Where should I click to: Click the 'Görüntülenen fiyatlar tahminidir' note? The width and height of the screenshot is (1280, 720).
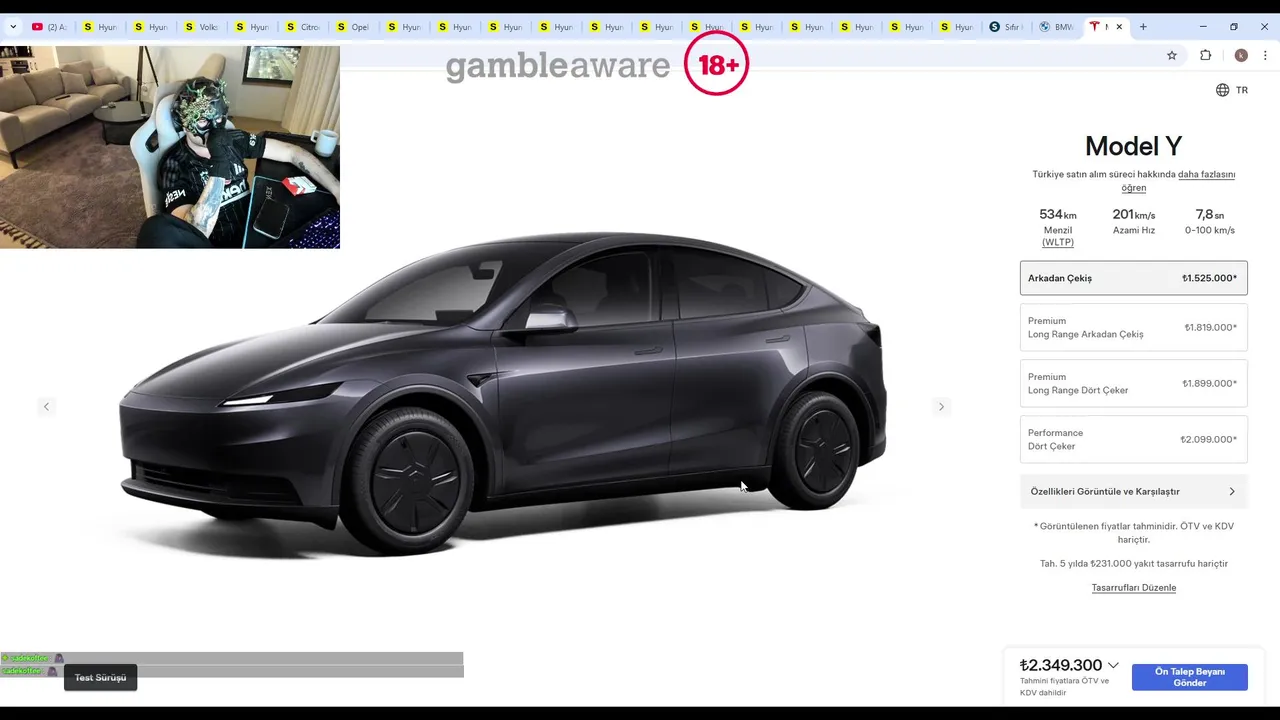tap(1134, 532)
